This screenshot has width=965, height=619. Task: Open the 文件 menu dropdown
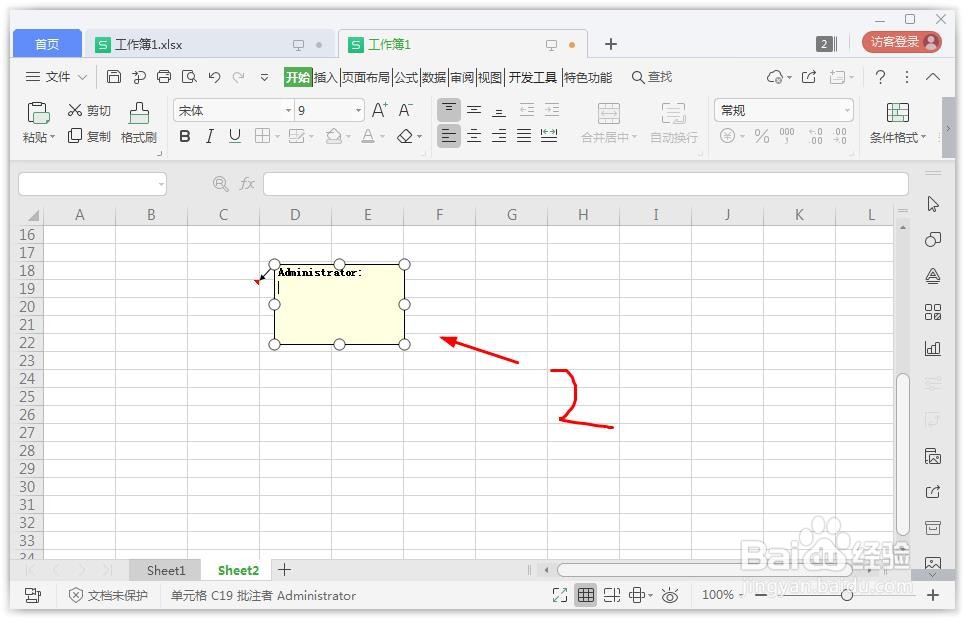click(56, 77)
